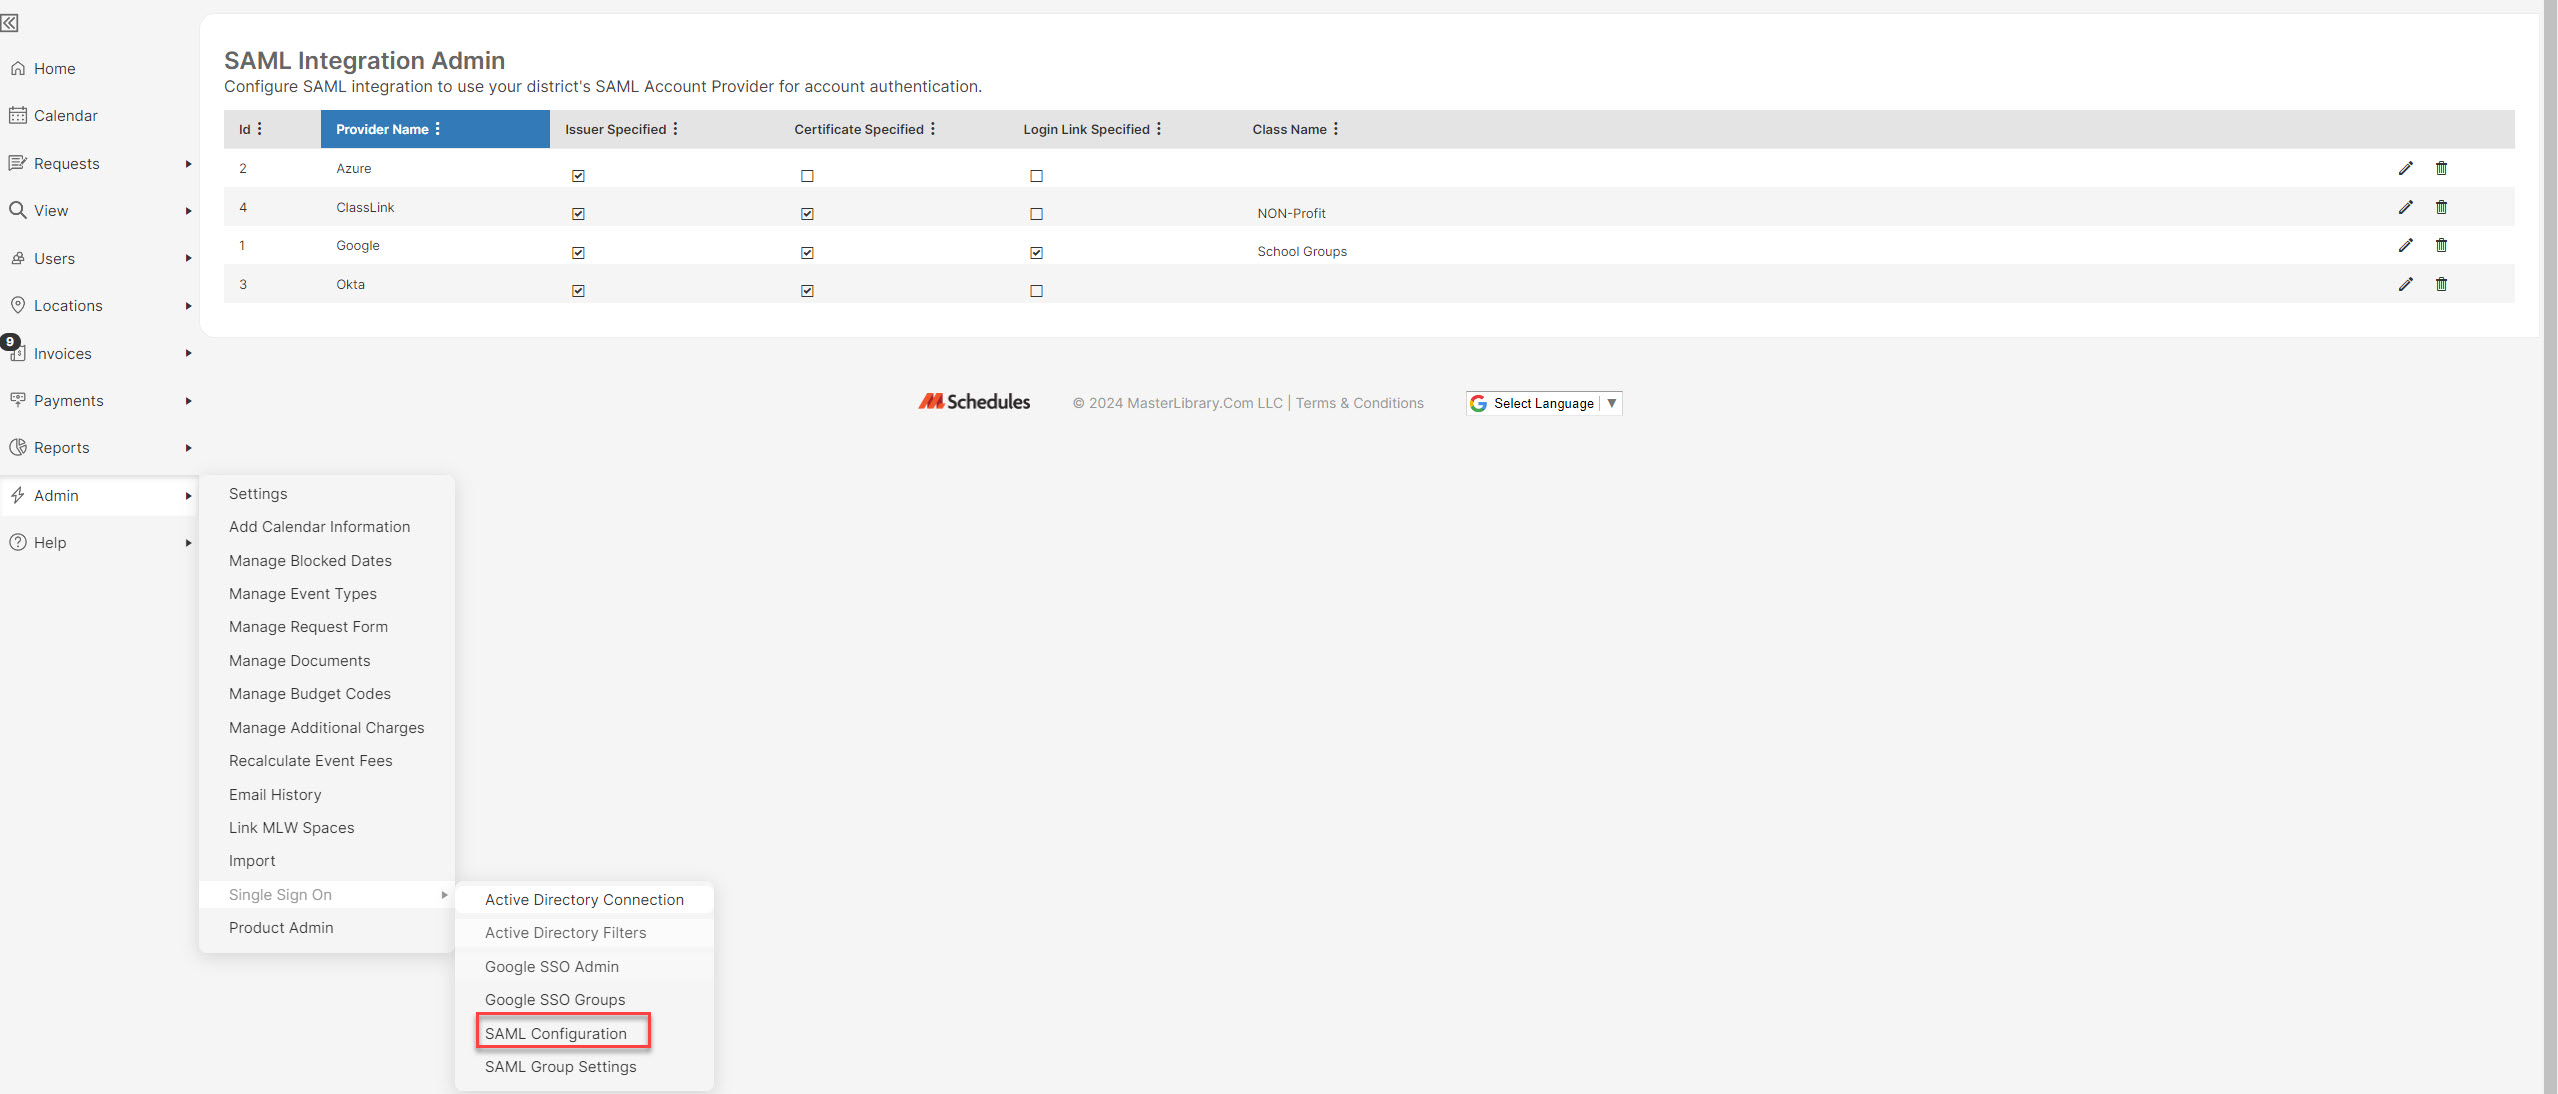Uncheck Login Link Specified for Google
Screen dimensions: 2558x1094
[1037, 252]
